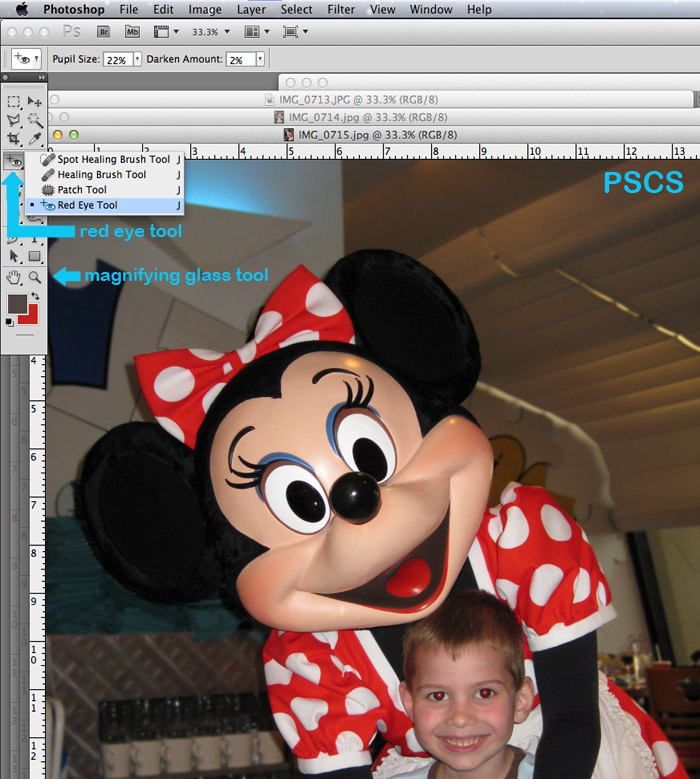Select the Crop tool
Viewport: 700px width, 779px height.
pyautogui.click(x=13, y=139)
